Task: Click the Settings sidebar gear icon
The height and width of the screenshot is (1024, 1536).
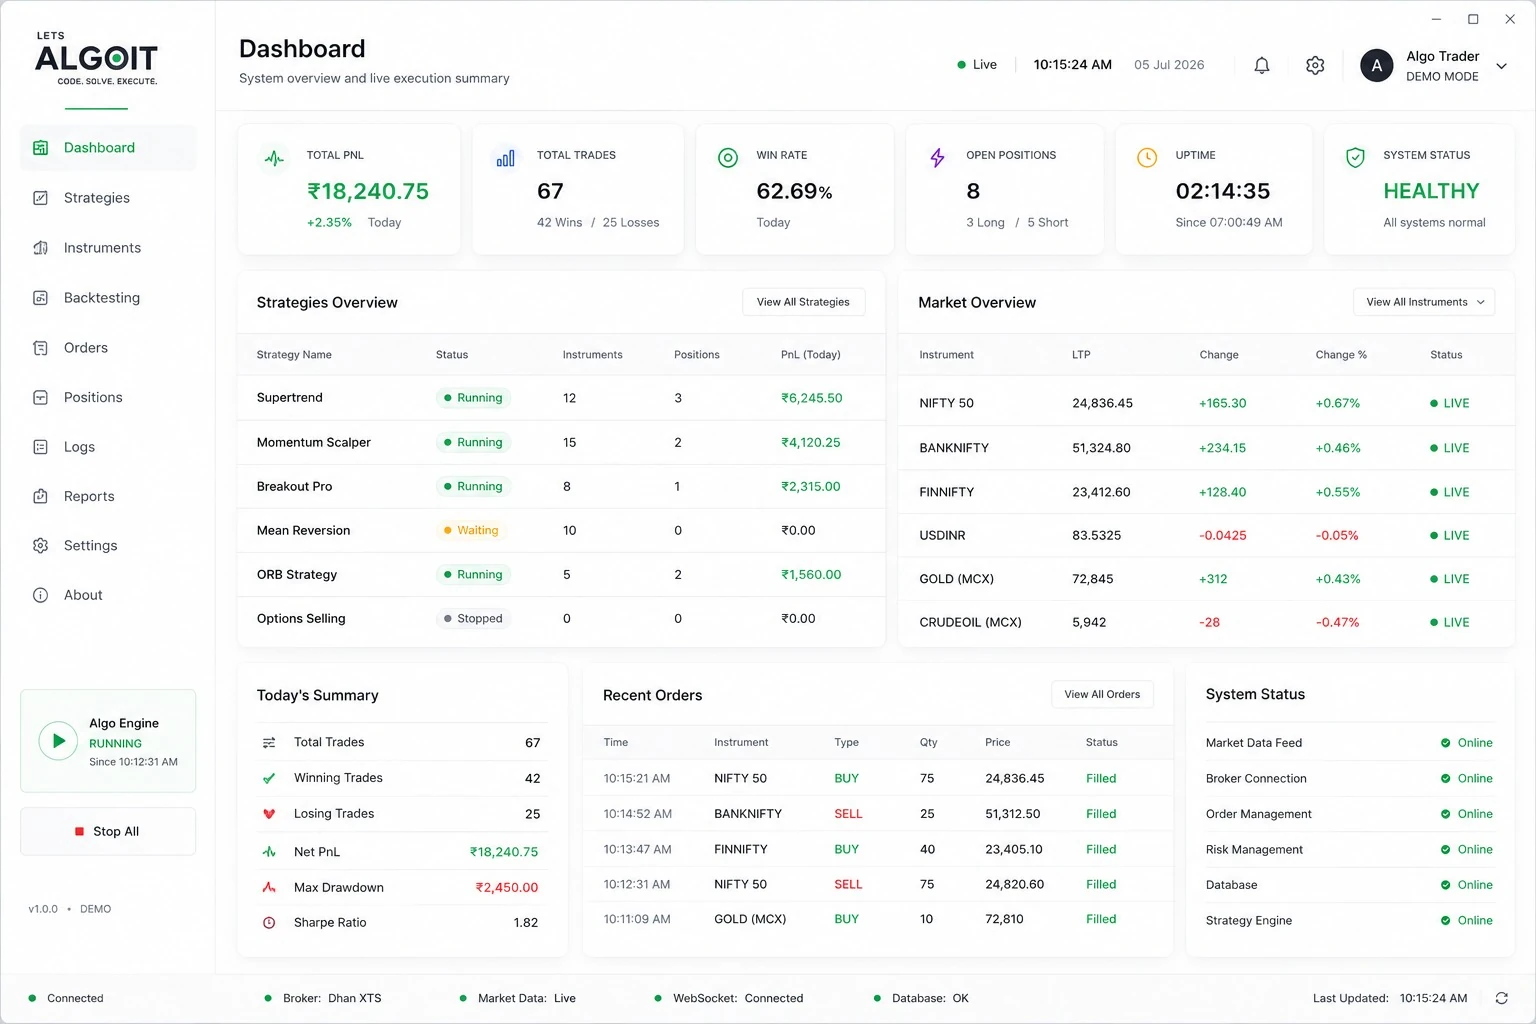Action: click(x=40, y=545)
